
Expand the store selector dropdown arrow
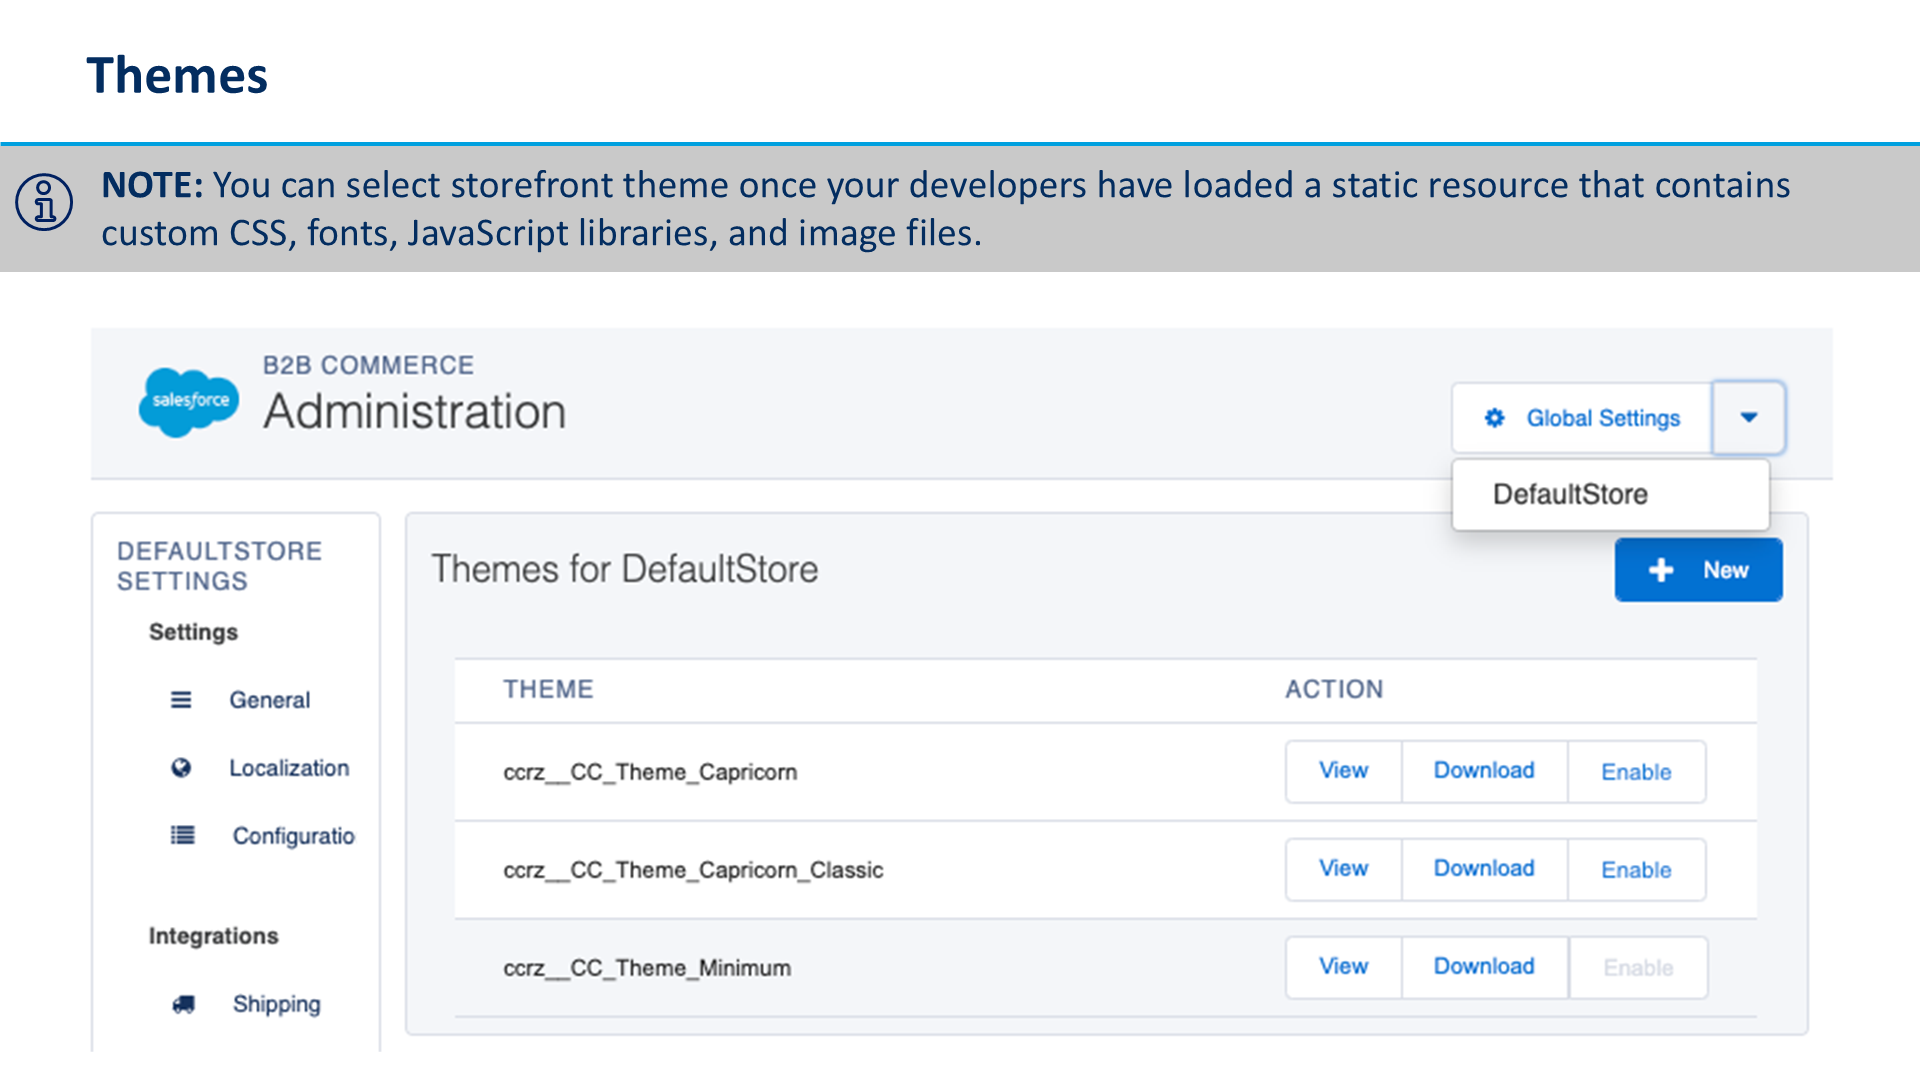[1748, 418]
